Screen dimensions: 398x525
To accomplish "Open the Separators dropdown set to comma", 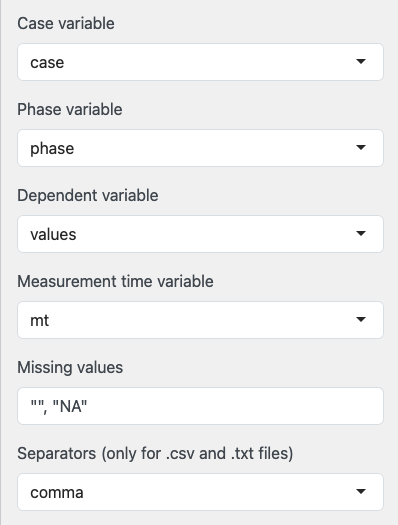I will tap(200, 492).
